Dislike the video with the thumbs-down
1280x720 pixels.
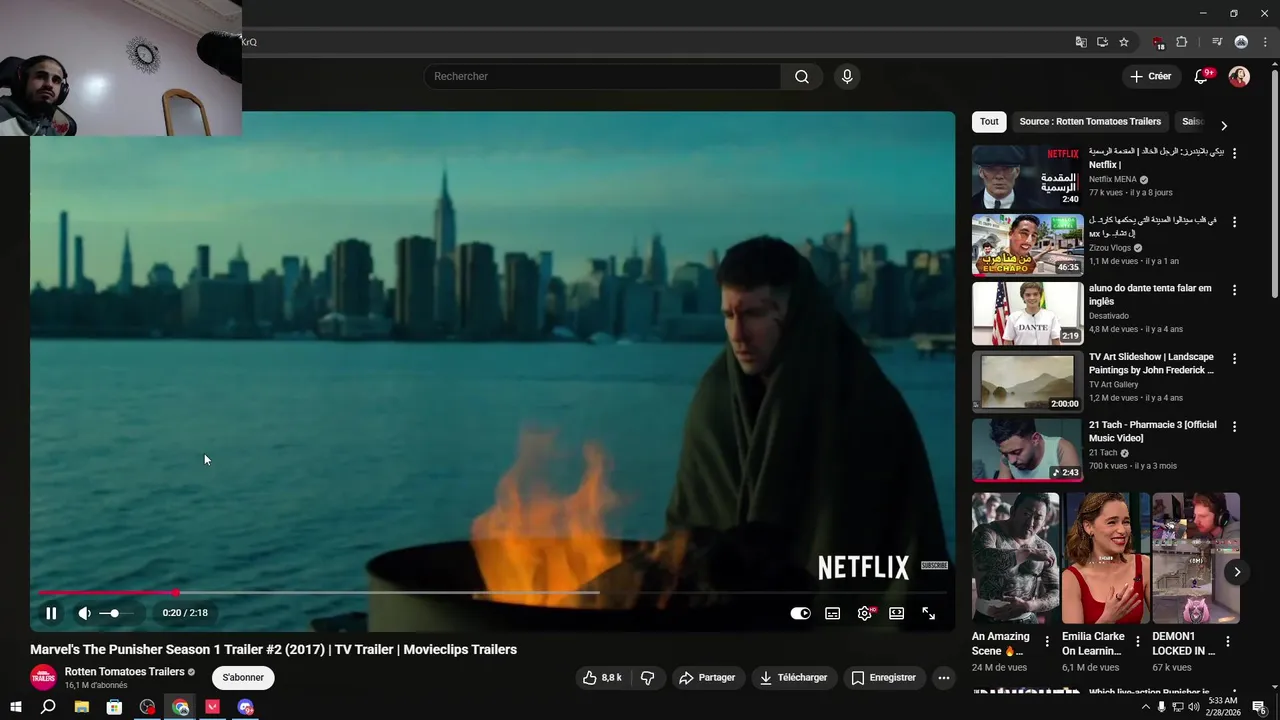click(647, 678)
